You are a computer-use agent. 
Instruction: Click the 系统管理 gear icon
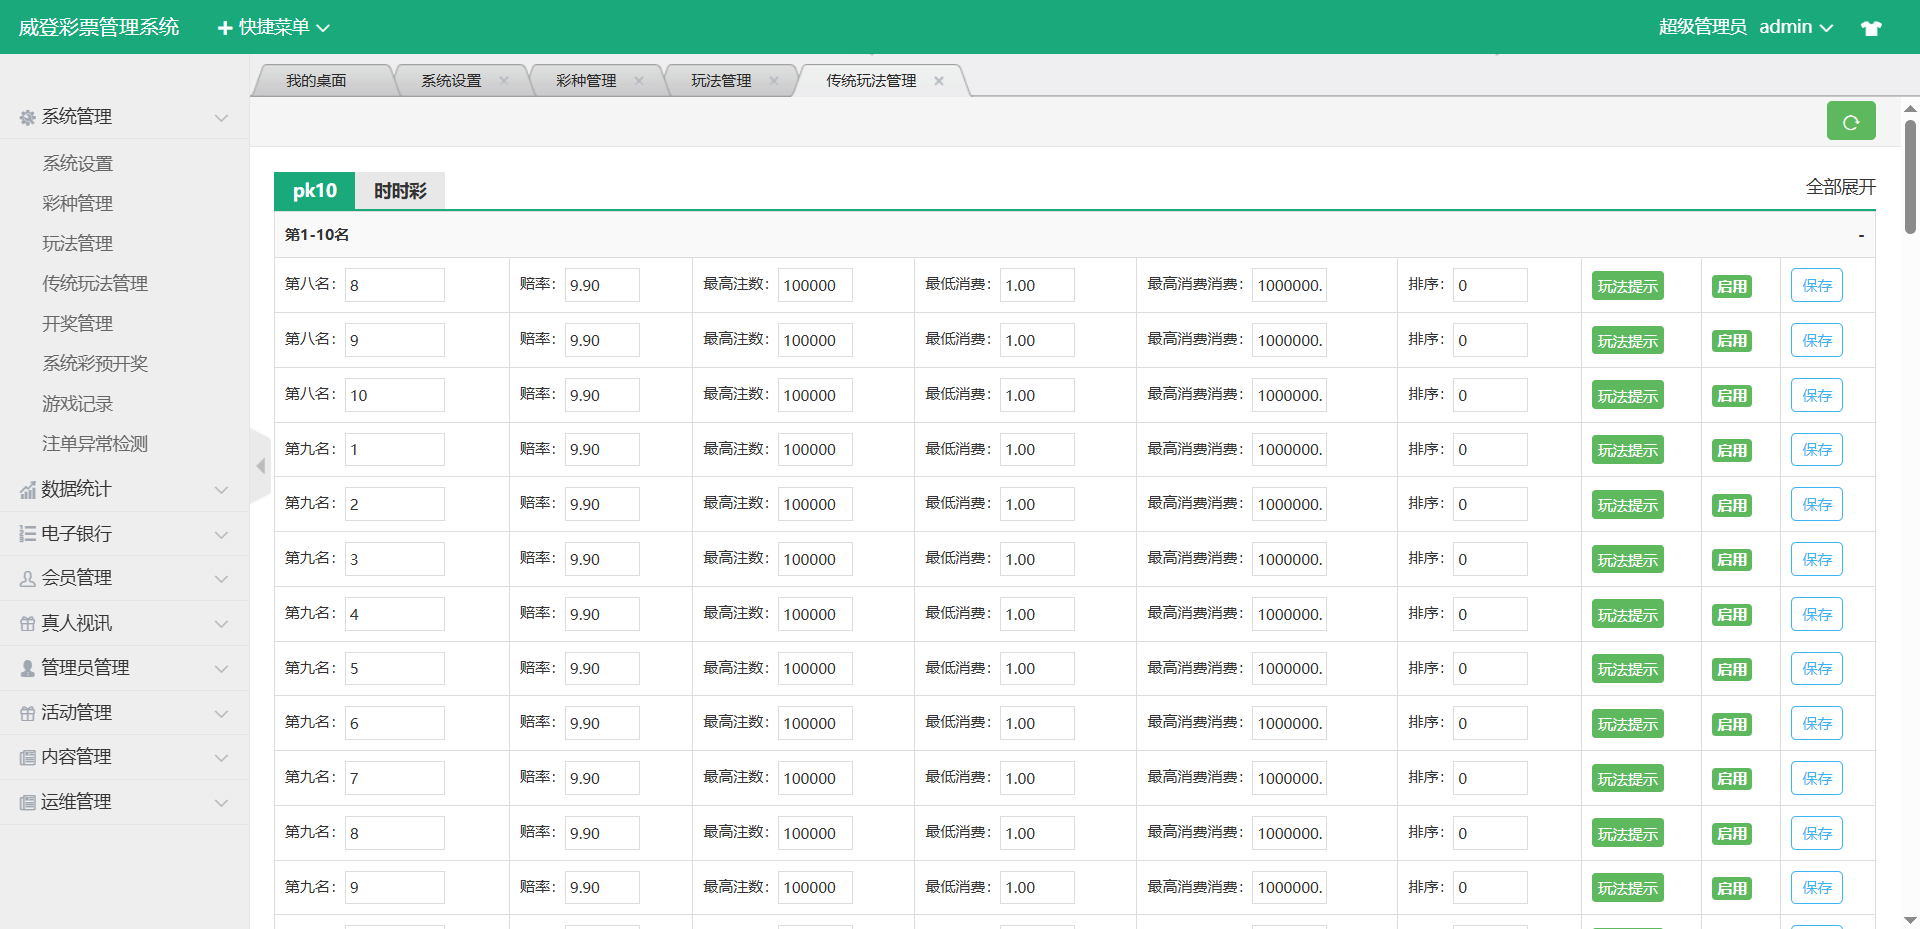point(28,117)
